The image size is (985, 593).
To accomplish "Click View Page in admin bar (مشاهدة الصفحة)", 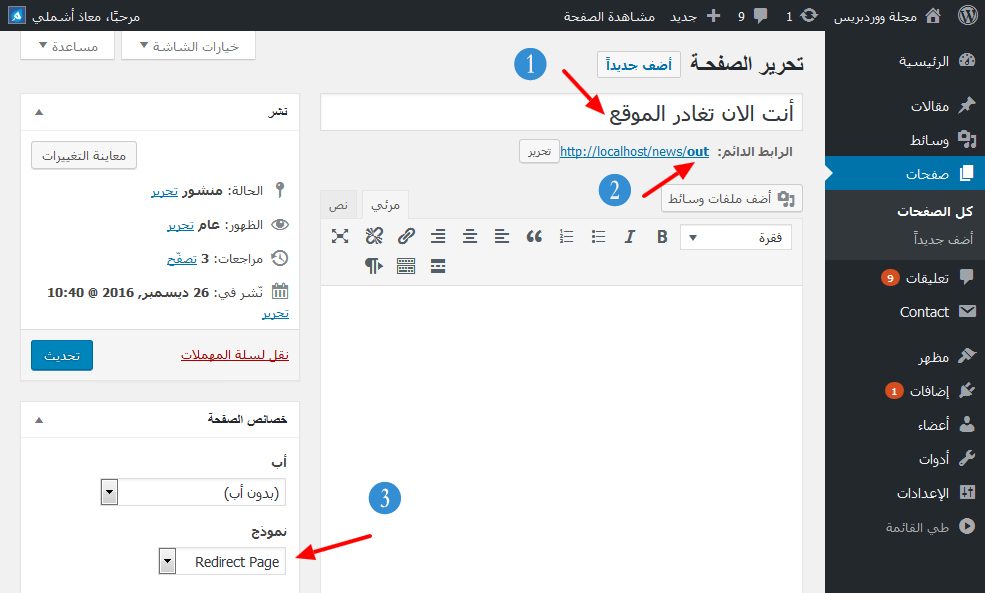I will (609, 16).
